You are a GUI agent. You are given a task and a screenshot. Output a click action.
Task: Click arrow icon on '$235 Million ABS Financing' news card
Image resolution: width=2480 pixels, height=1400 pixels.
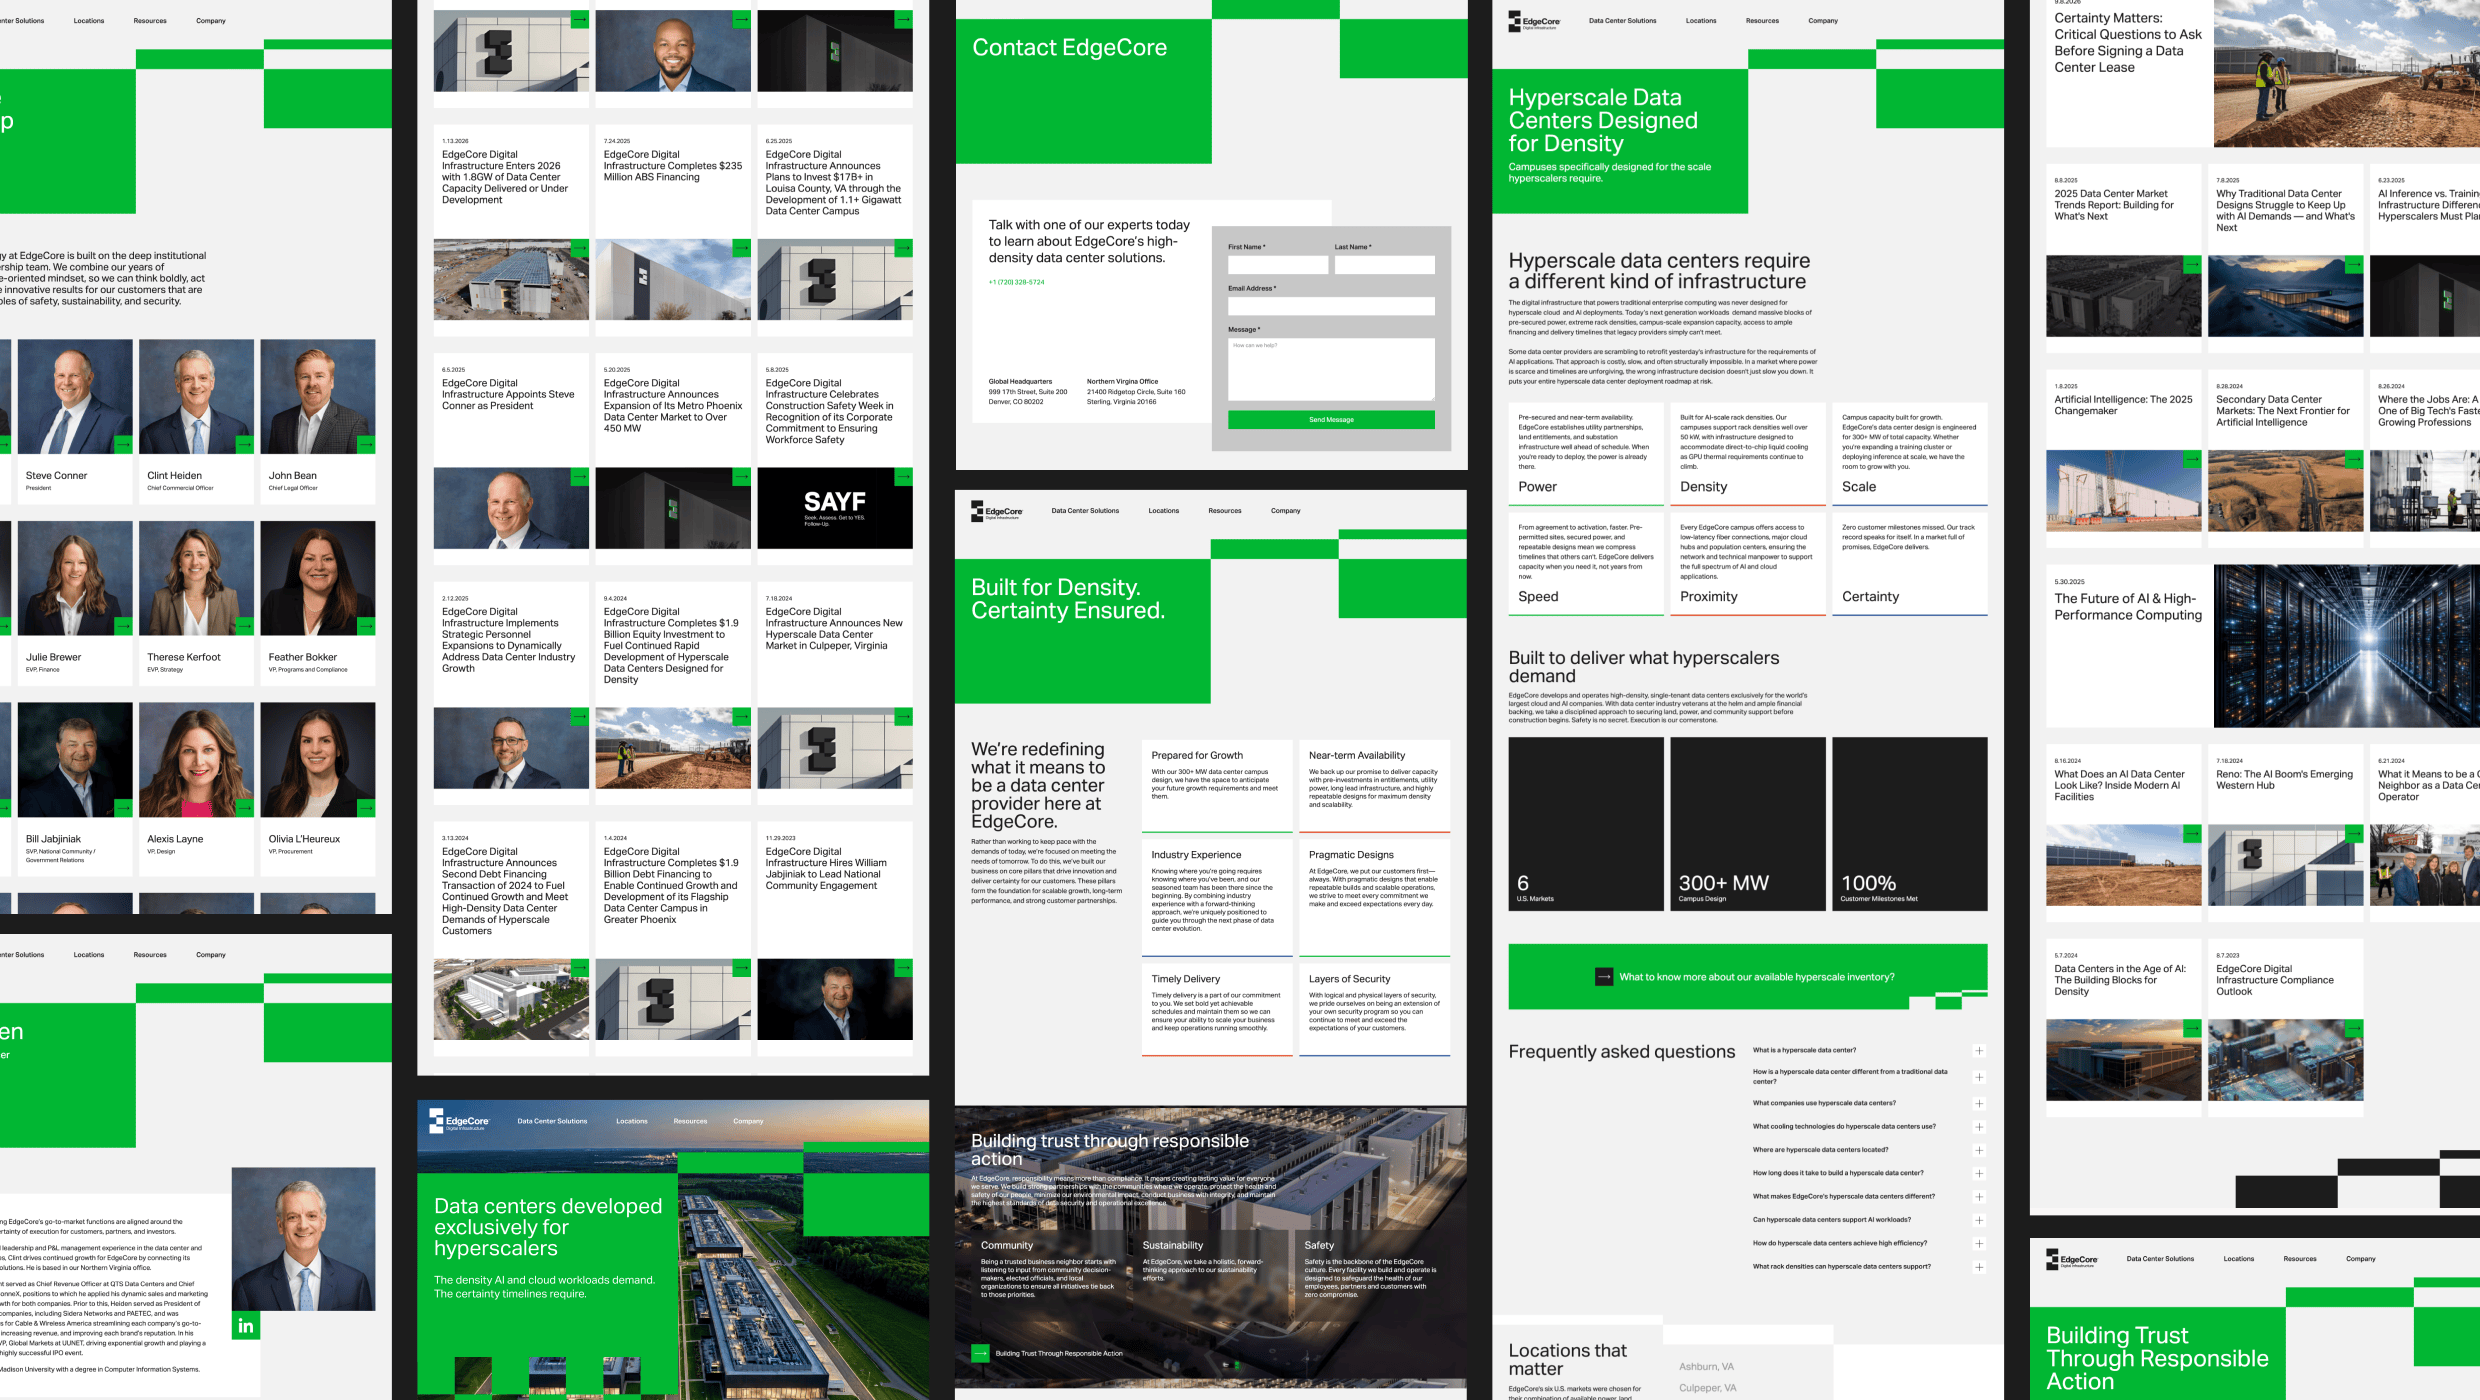(x=742, y=248)
